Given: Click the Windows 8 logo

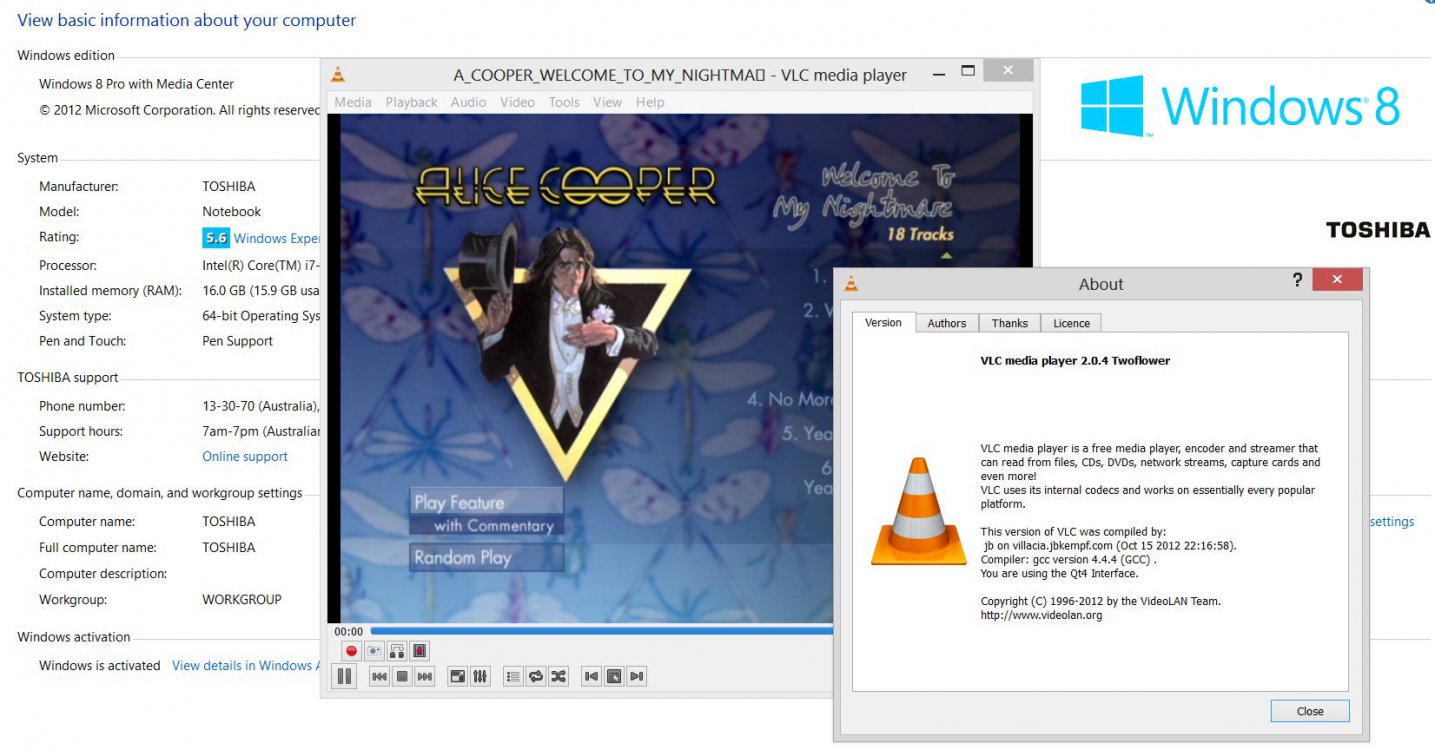Looking at the screenshot, I should coord(1240,106).
